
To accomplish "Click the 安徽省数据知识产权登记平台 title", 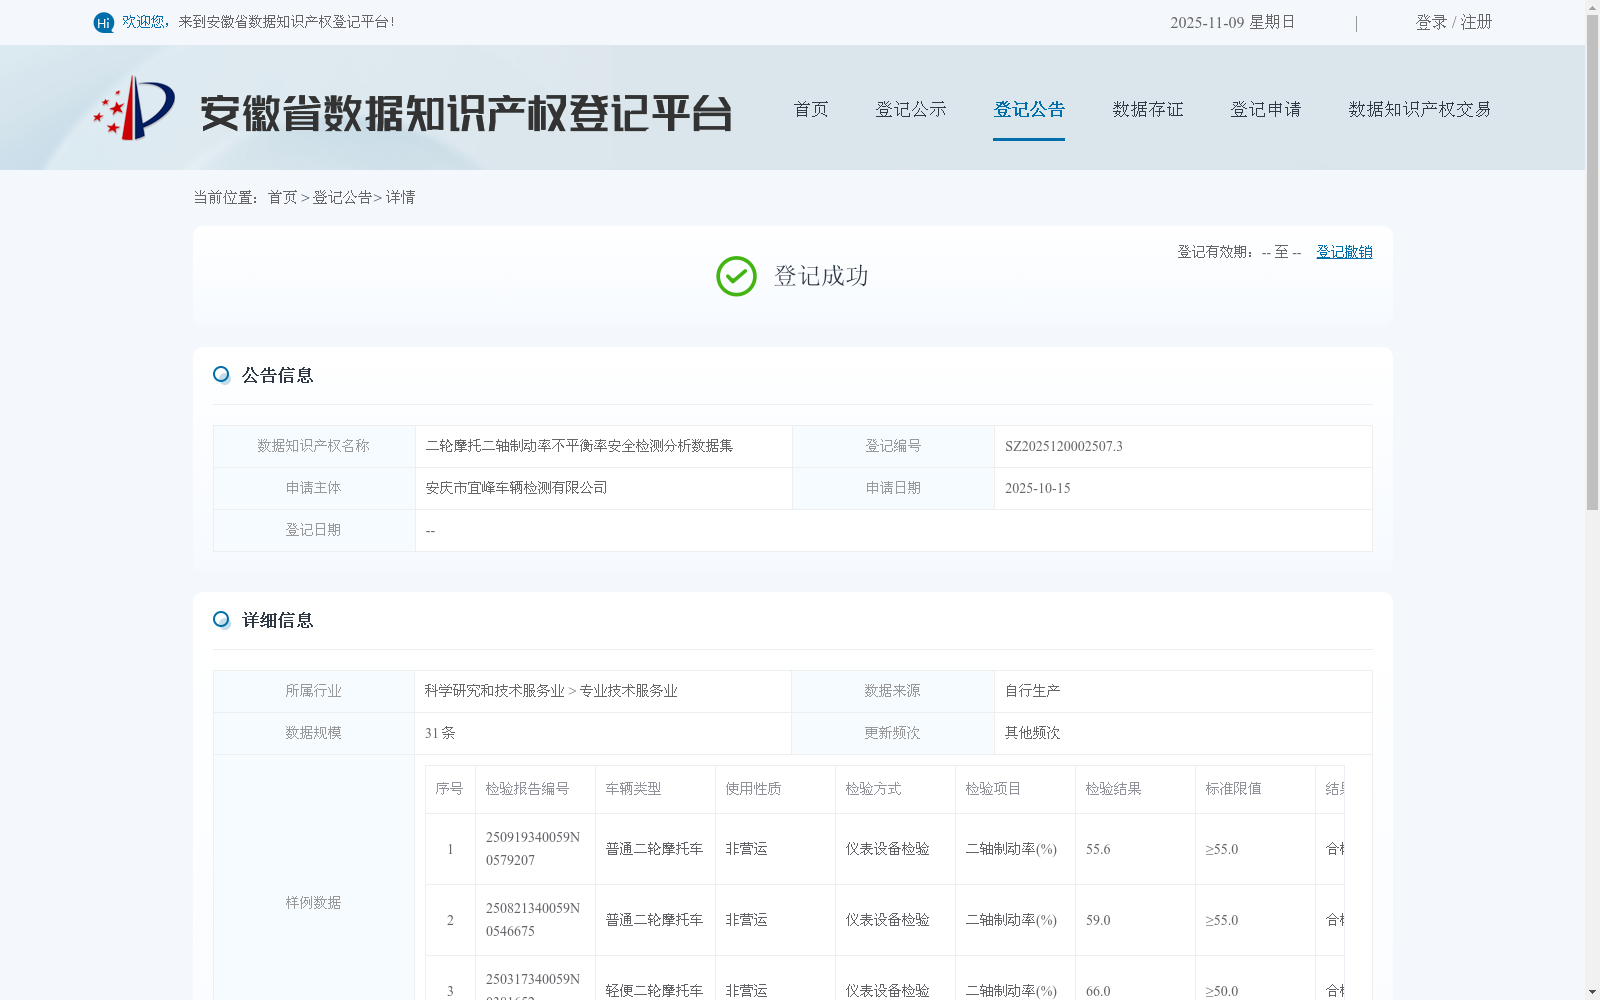I will coord(466,113).
